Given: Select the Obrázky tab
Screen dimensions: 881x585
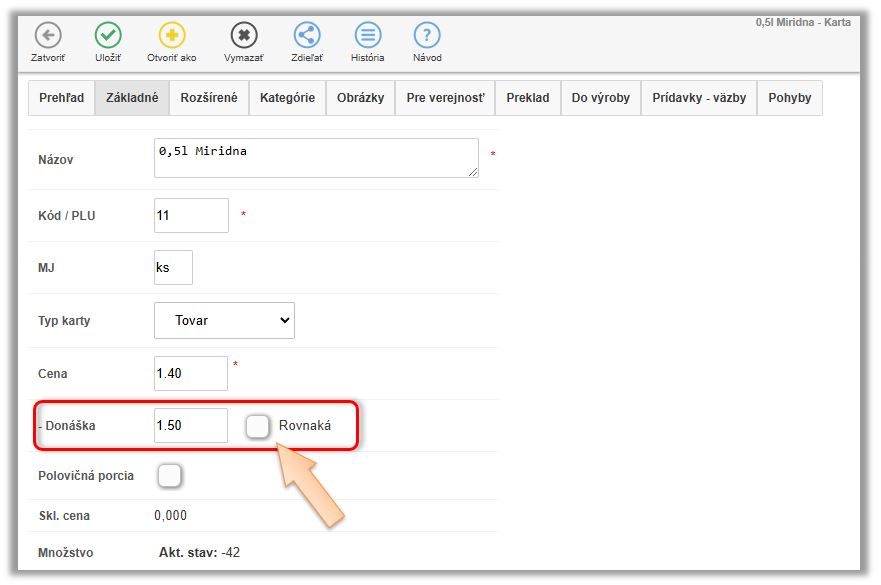Looking at the screenshot, I should click(x=360, y=98).
